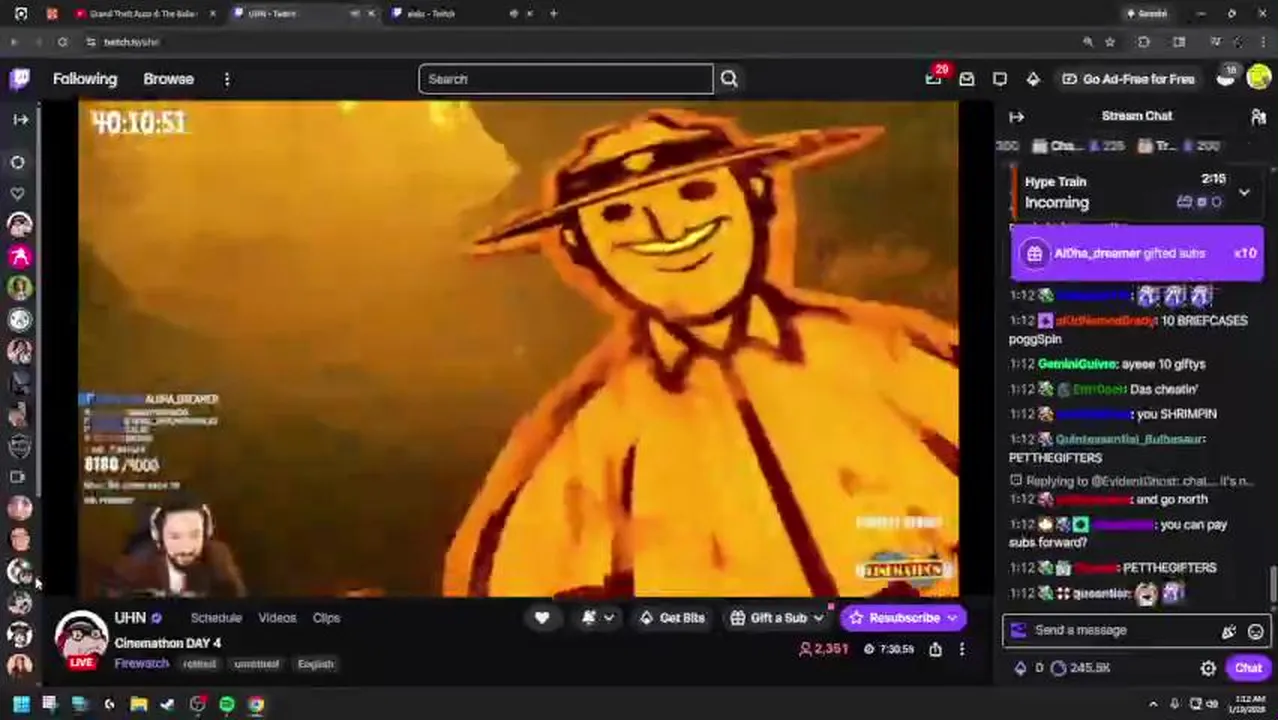
Task: Click the browser reload button
Action: click(x=62, y=42)
